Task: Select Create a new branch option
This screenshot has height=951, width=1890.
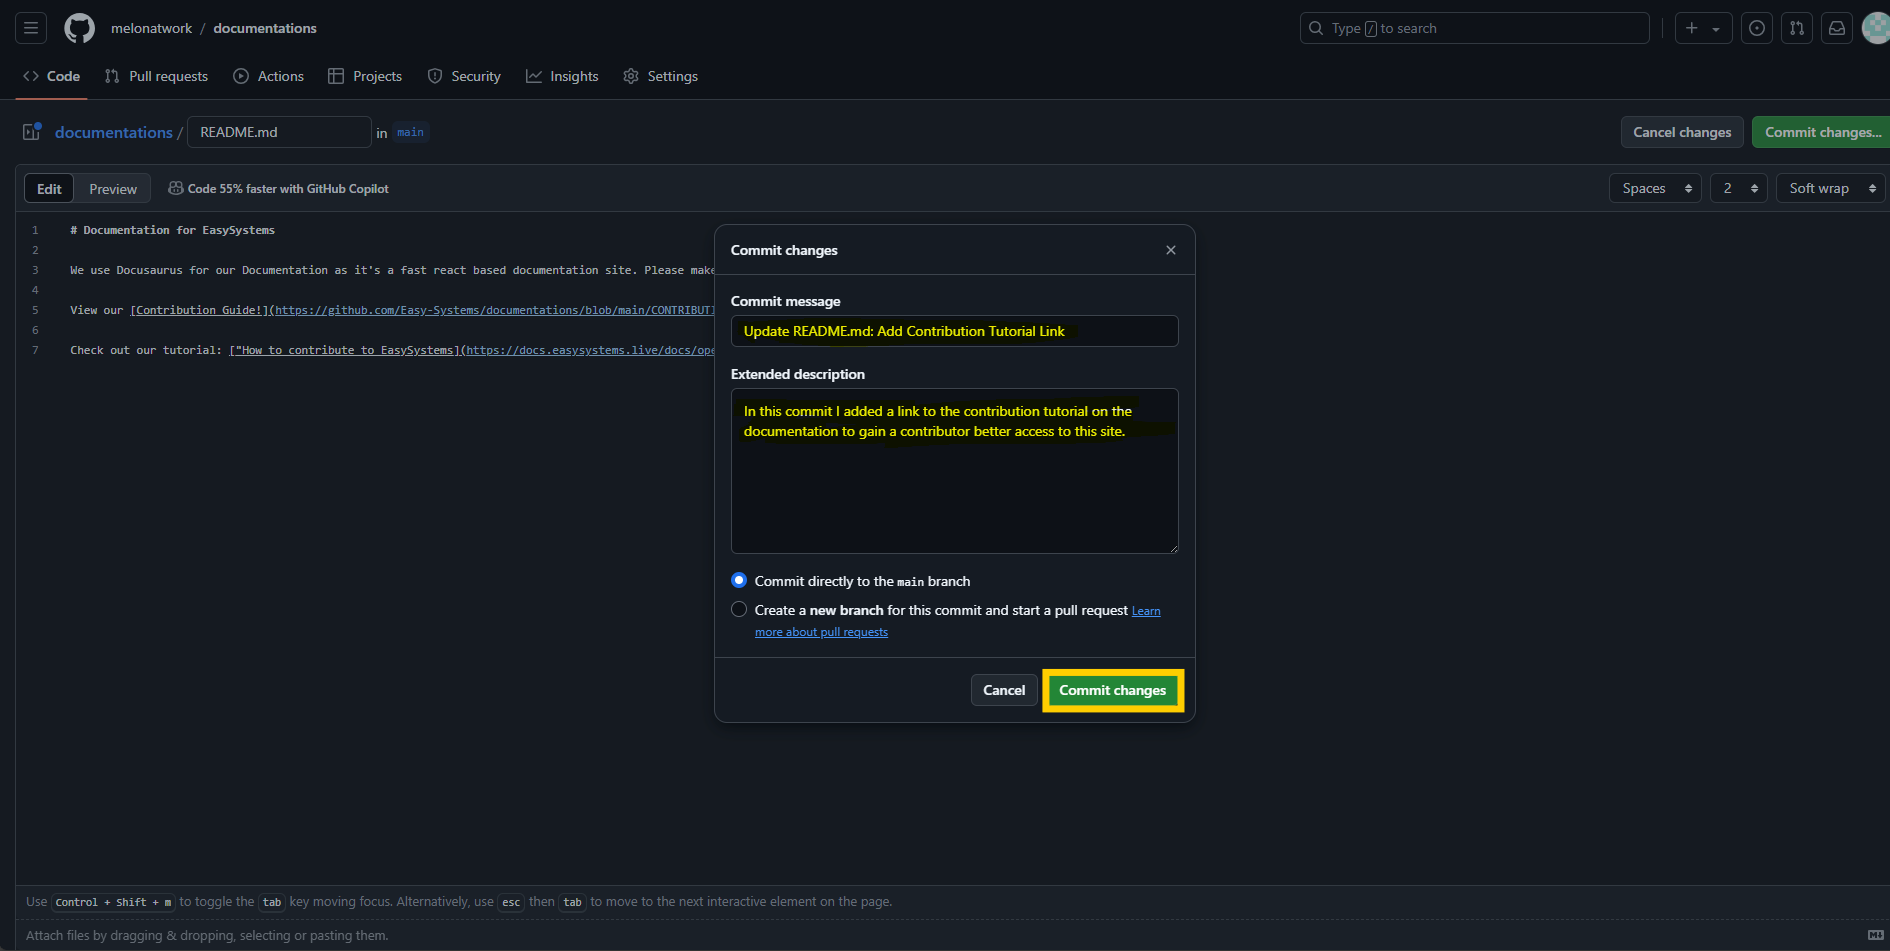Action: pyautogui.click(x=739, y=610)
